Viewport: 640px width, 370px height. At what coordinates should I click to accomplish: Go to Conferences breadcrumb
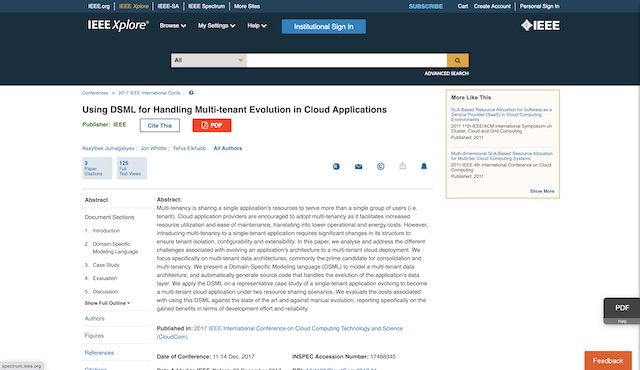click(x=95, y=93)
